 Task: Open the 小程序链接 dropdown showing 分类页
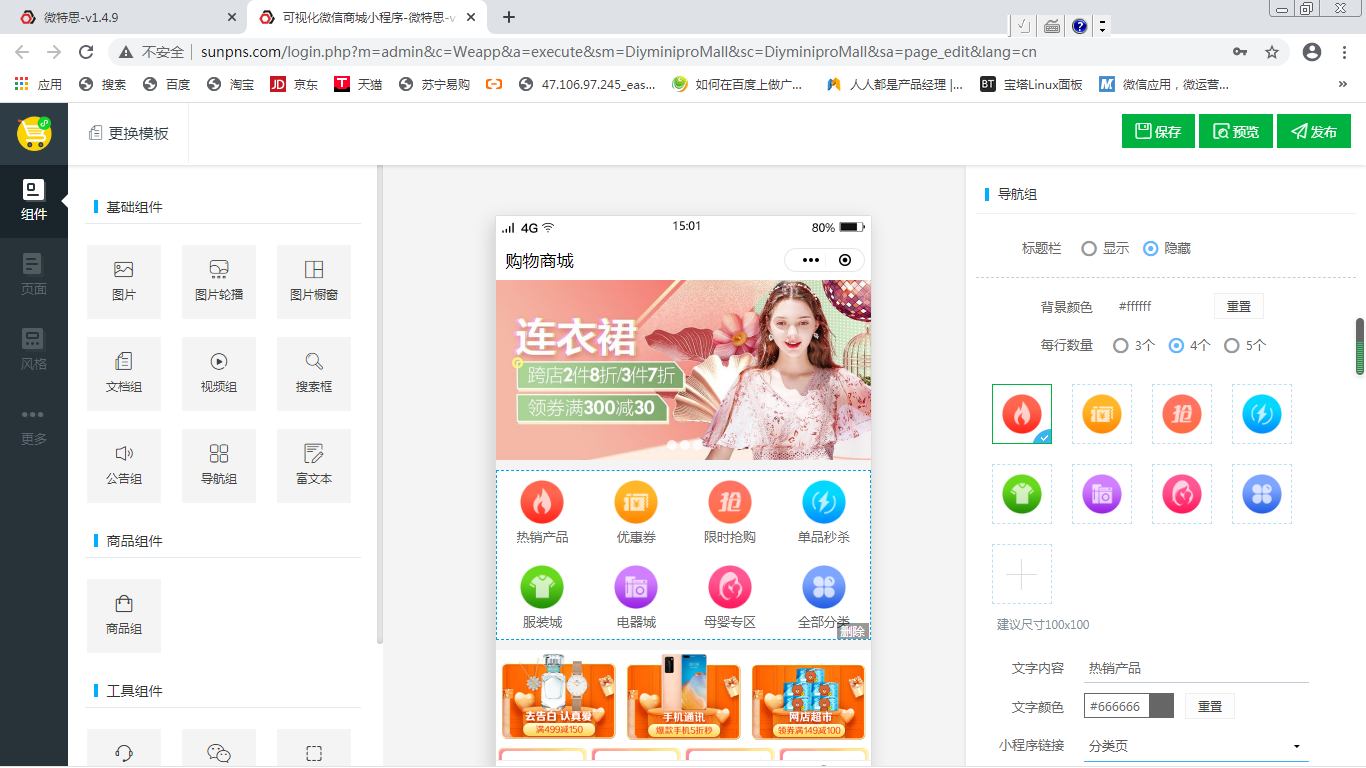[1196, 746]
